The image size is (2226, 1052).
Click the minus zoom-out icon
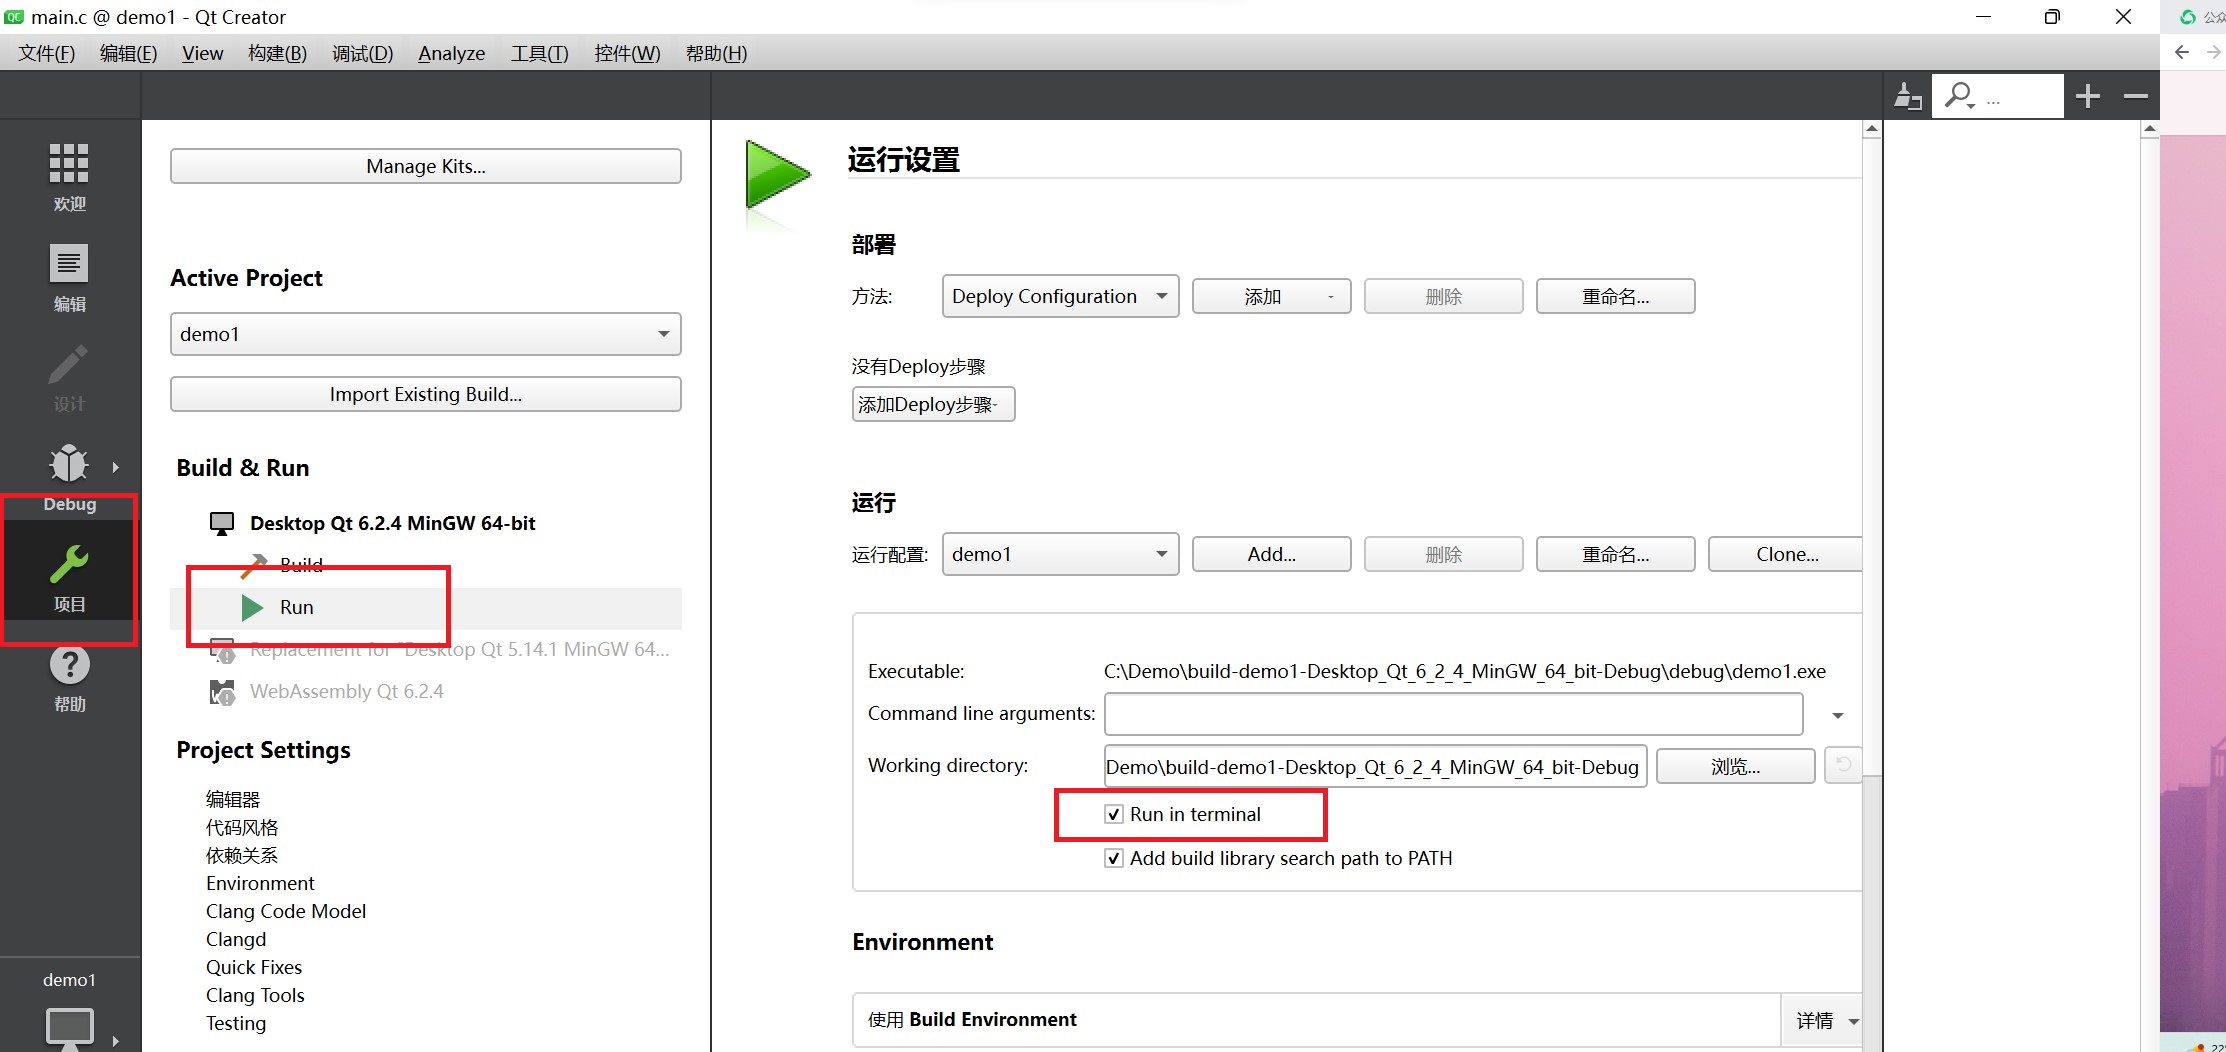[x=2136, y=96]
